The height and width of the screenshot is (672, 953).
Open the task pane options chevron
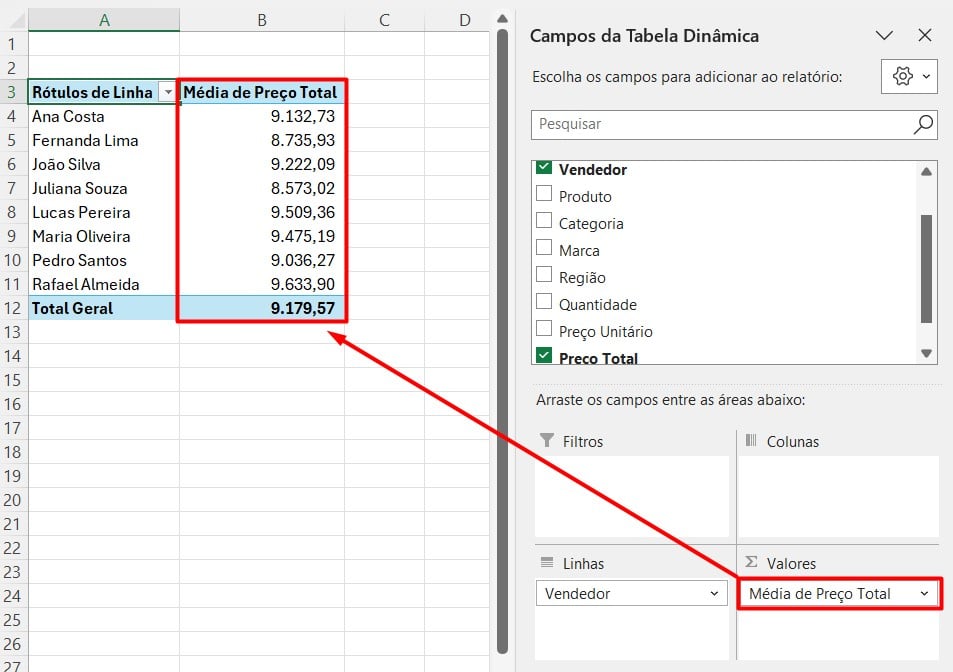point(884,35)
